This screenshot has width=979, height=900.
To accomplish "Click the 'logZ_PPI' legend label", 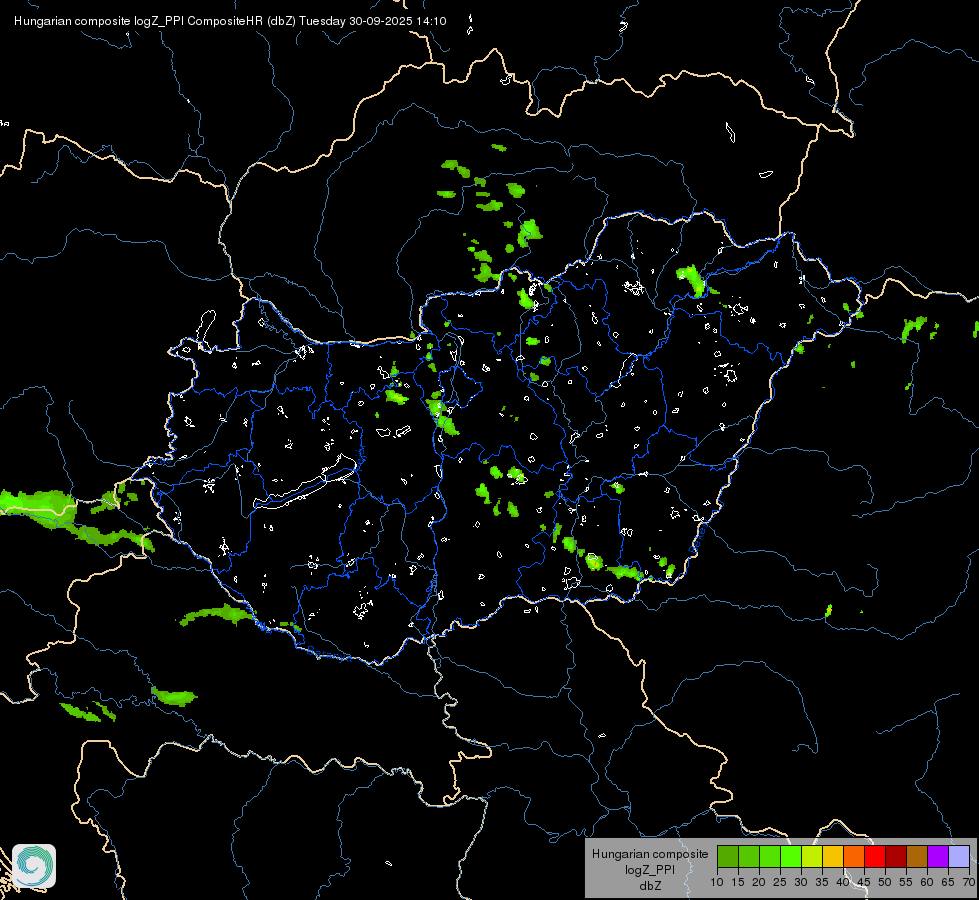I will click(x=650, y=870).
